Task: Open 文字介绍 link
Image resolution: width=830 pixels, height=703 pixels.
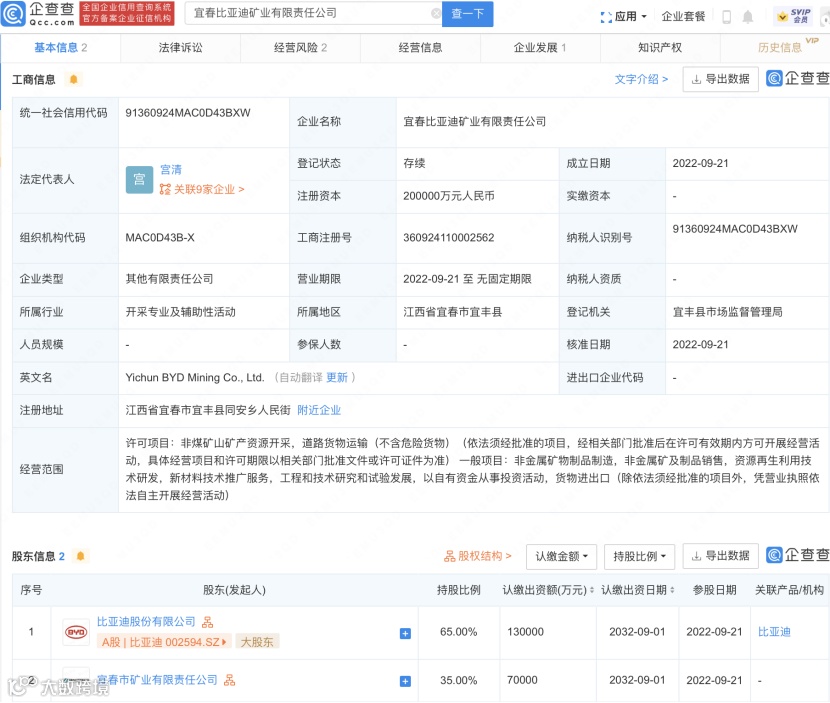Action: pos(641,79)
